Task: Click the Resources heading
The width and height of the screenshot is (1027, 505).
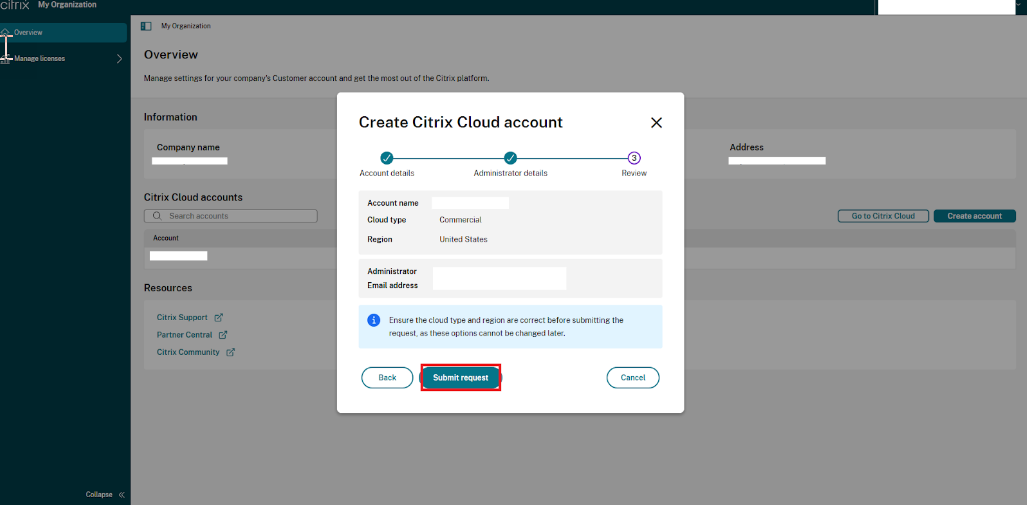Action: click(x=168, y=288)
